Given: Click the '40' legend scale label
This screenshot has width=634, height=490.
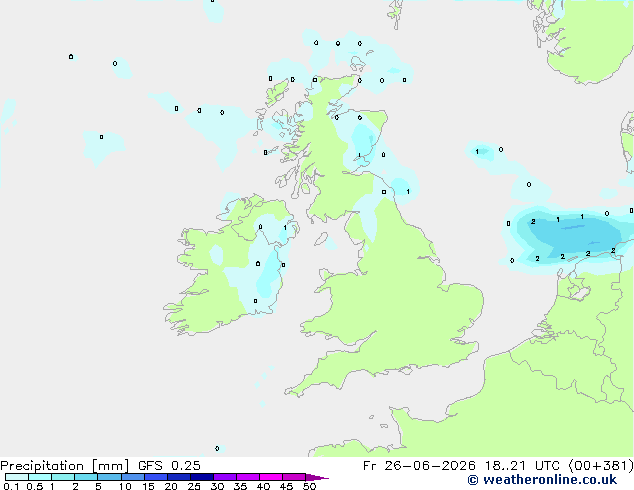Looking at the screenshot, I should pos(263,486).
